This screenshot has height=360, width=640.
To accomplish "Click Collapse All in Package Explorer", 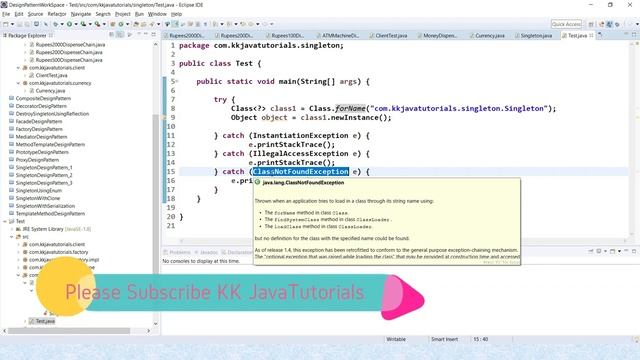I will pos(111,35).
